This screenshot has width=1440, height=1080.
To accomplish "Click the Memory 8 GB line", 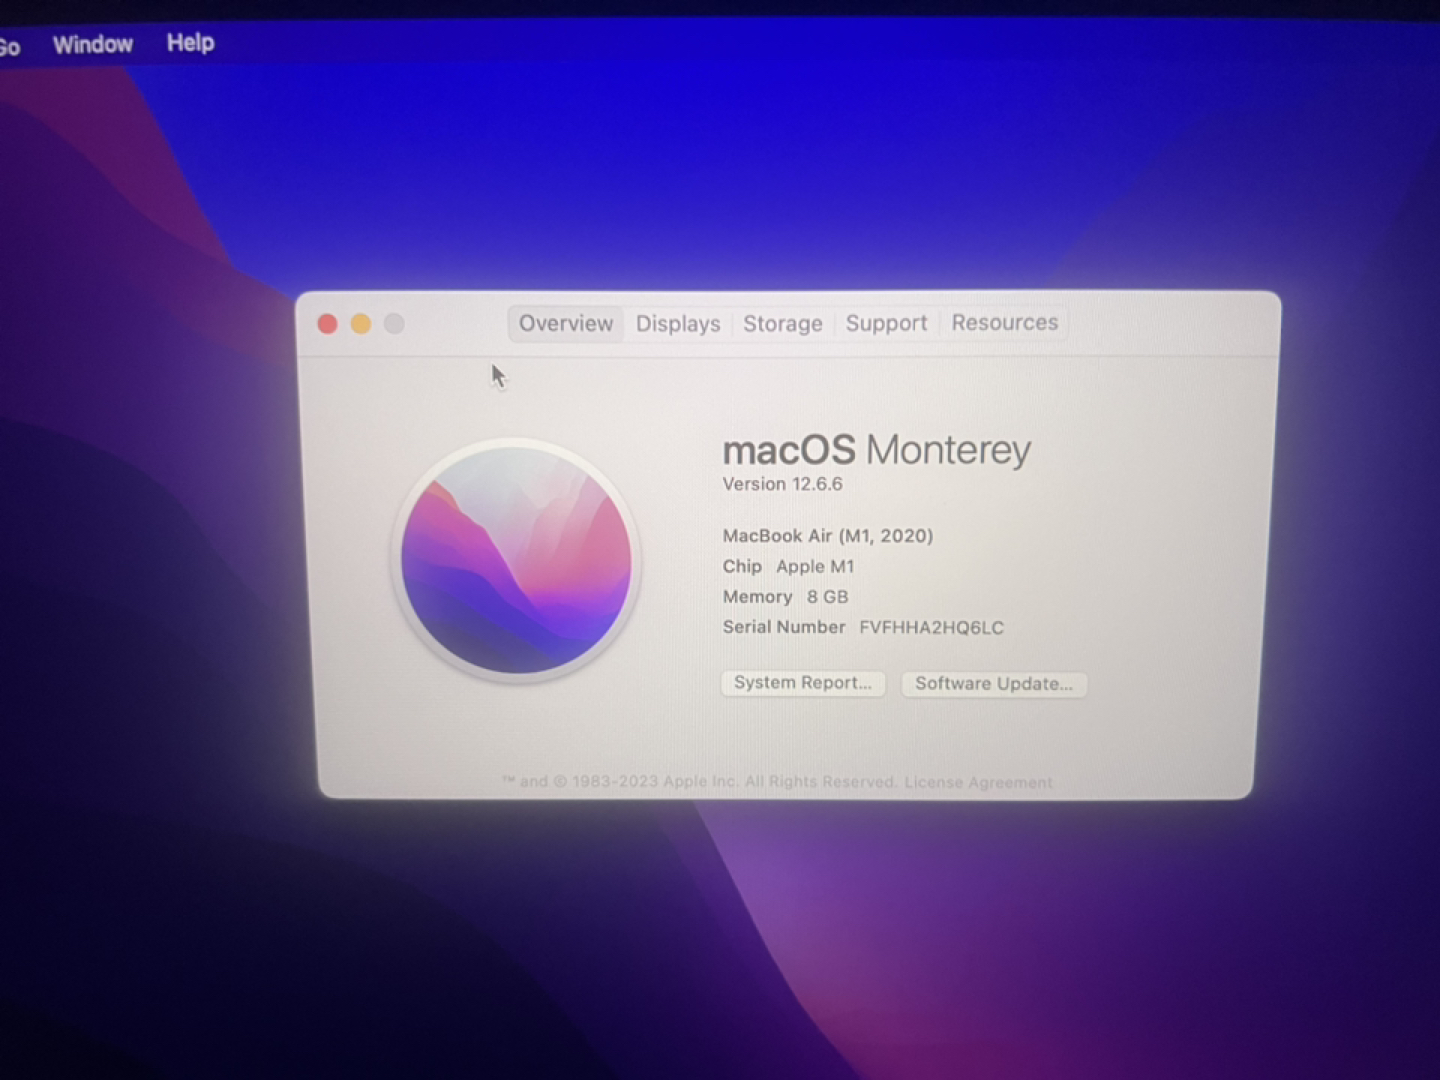I will point(786,597).
